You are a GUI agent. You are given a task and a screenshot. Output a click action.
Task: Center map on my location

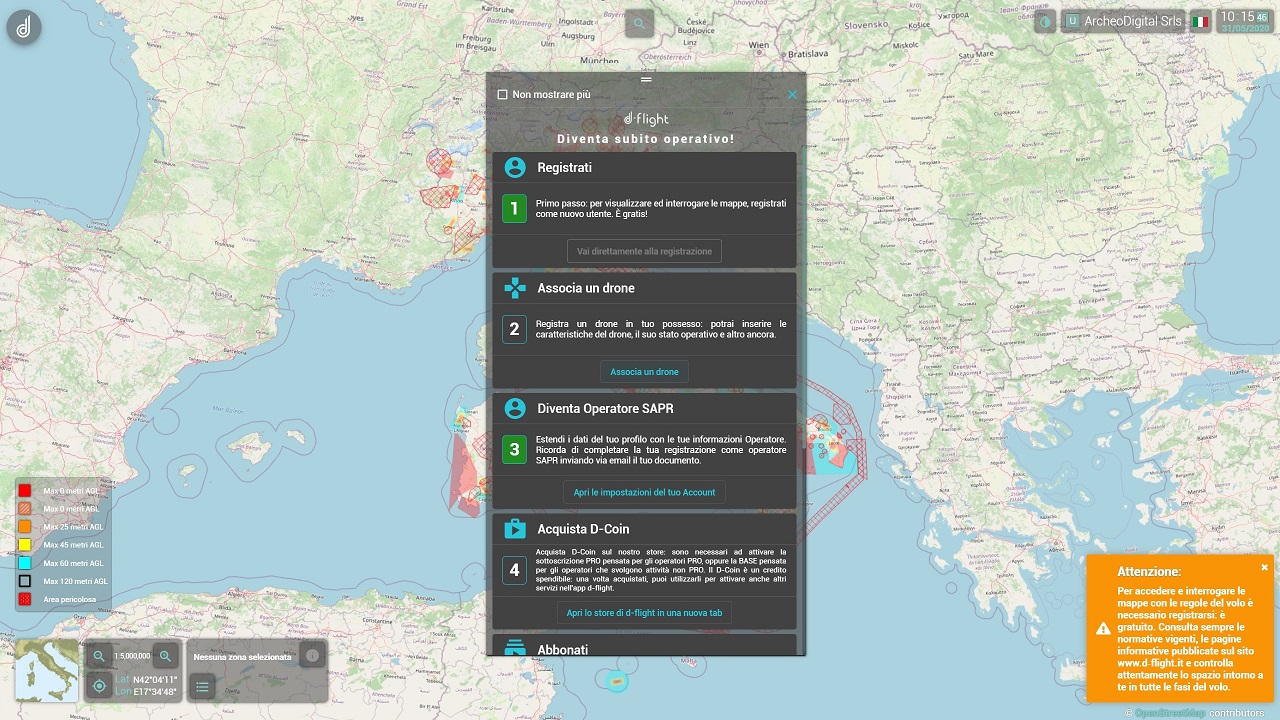(x=99, y=686)
